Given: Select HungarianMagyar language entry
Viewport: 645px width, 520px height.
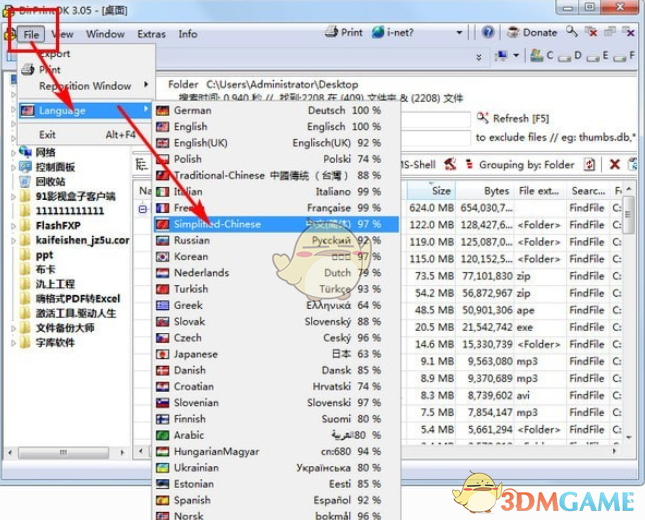Looking at the screenshot, I should (x=275, y=451).
